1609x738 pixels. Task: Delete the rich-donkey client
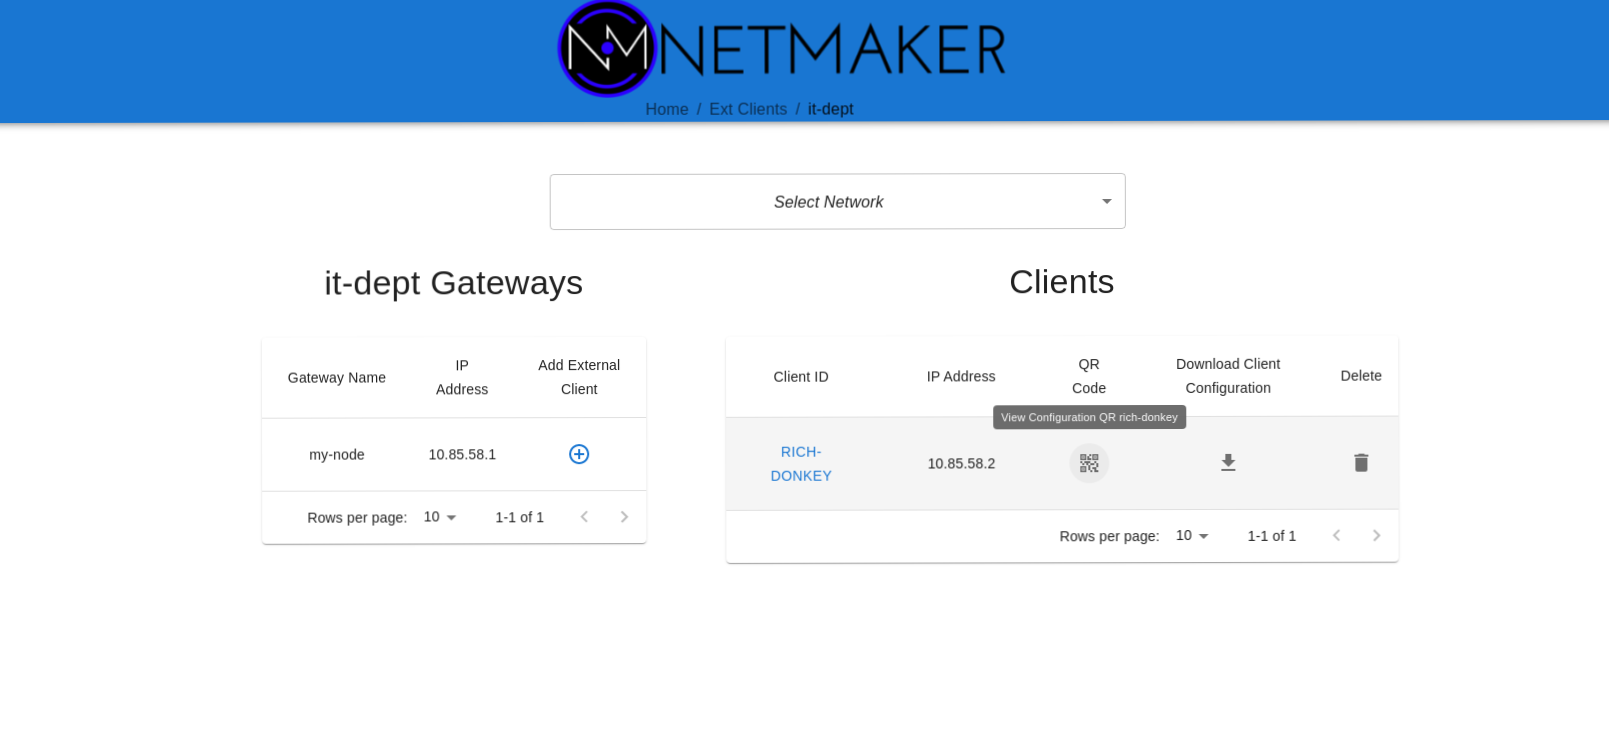coord(1360,463)
